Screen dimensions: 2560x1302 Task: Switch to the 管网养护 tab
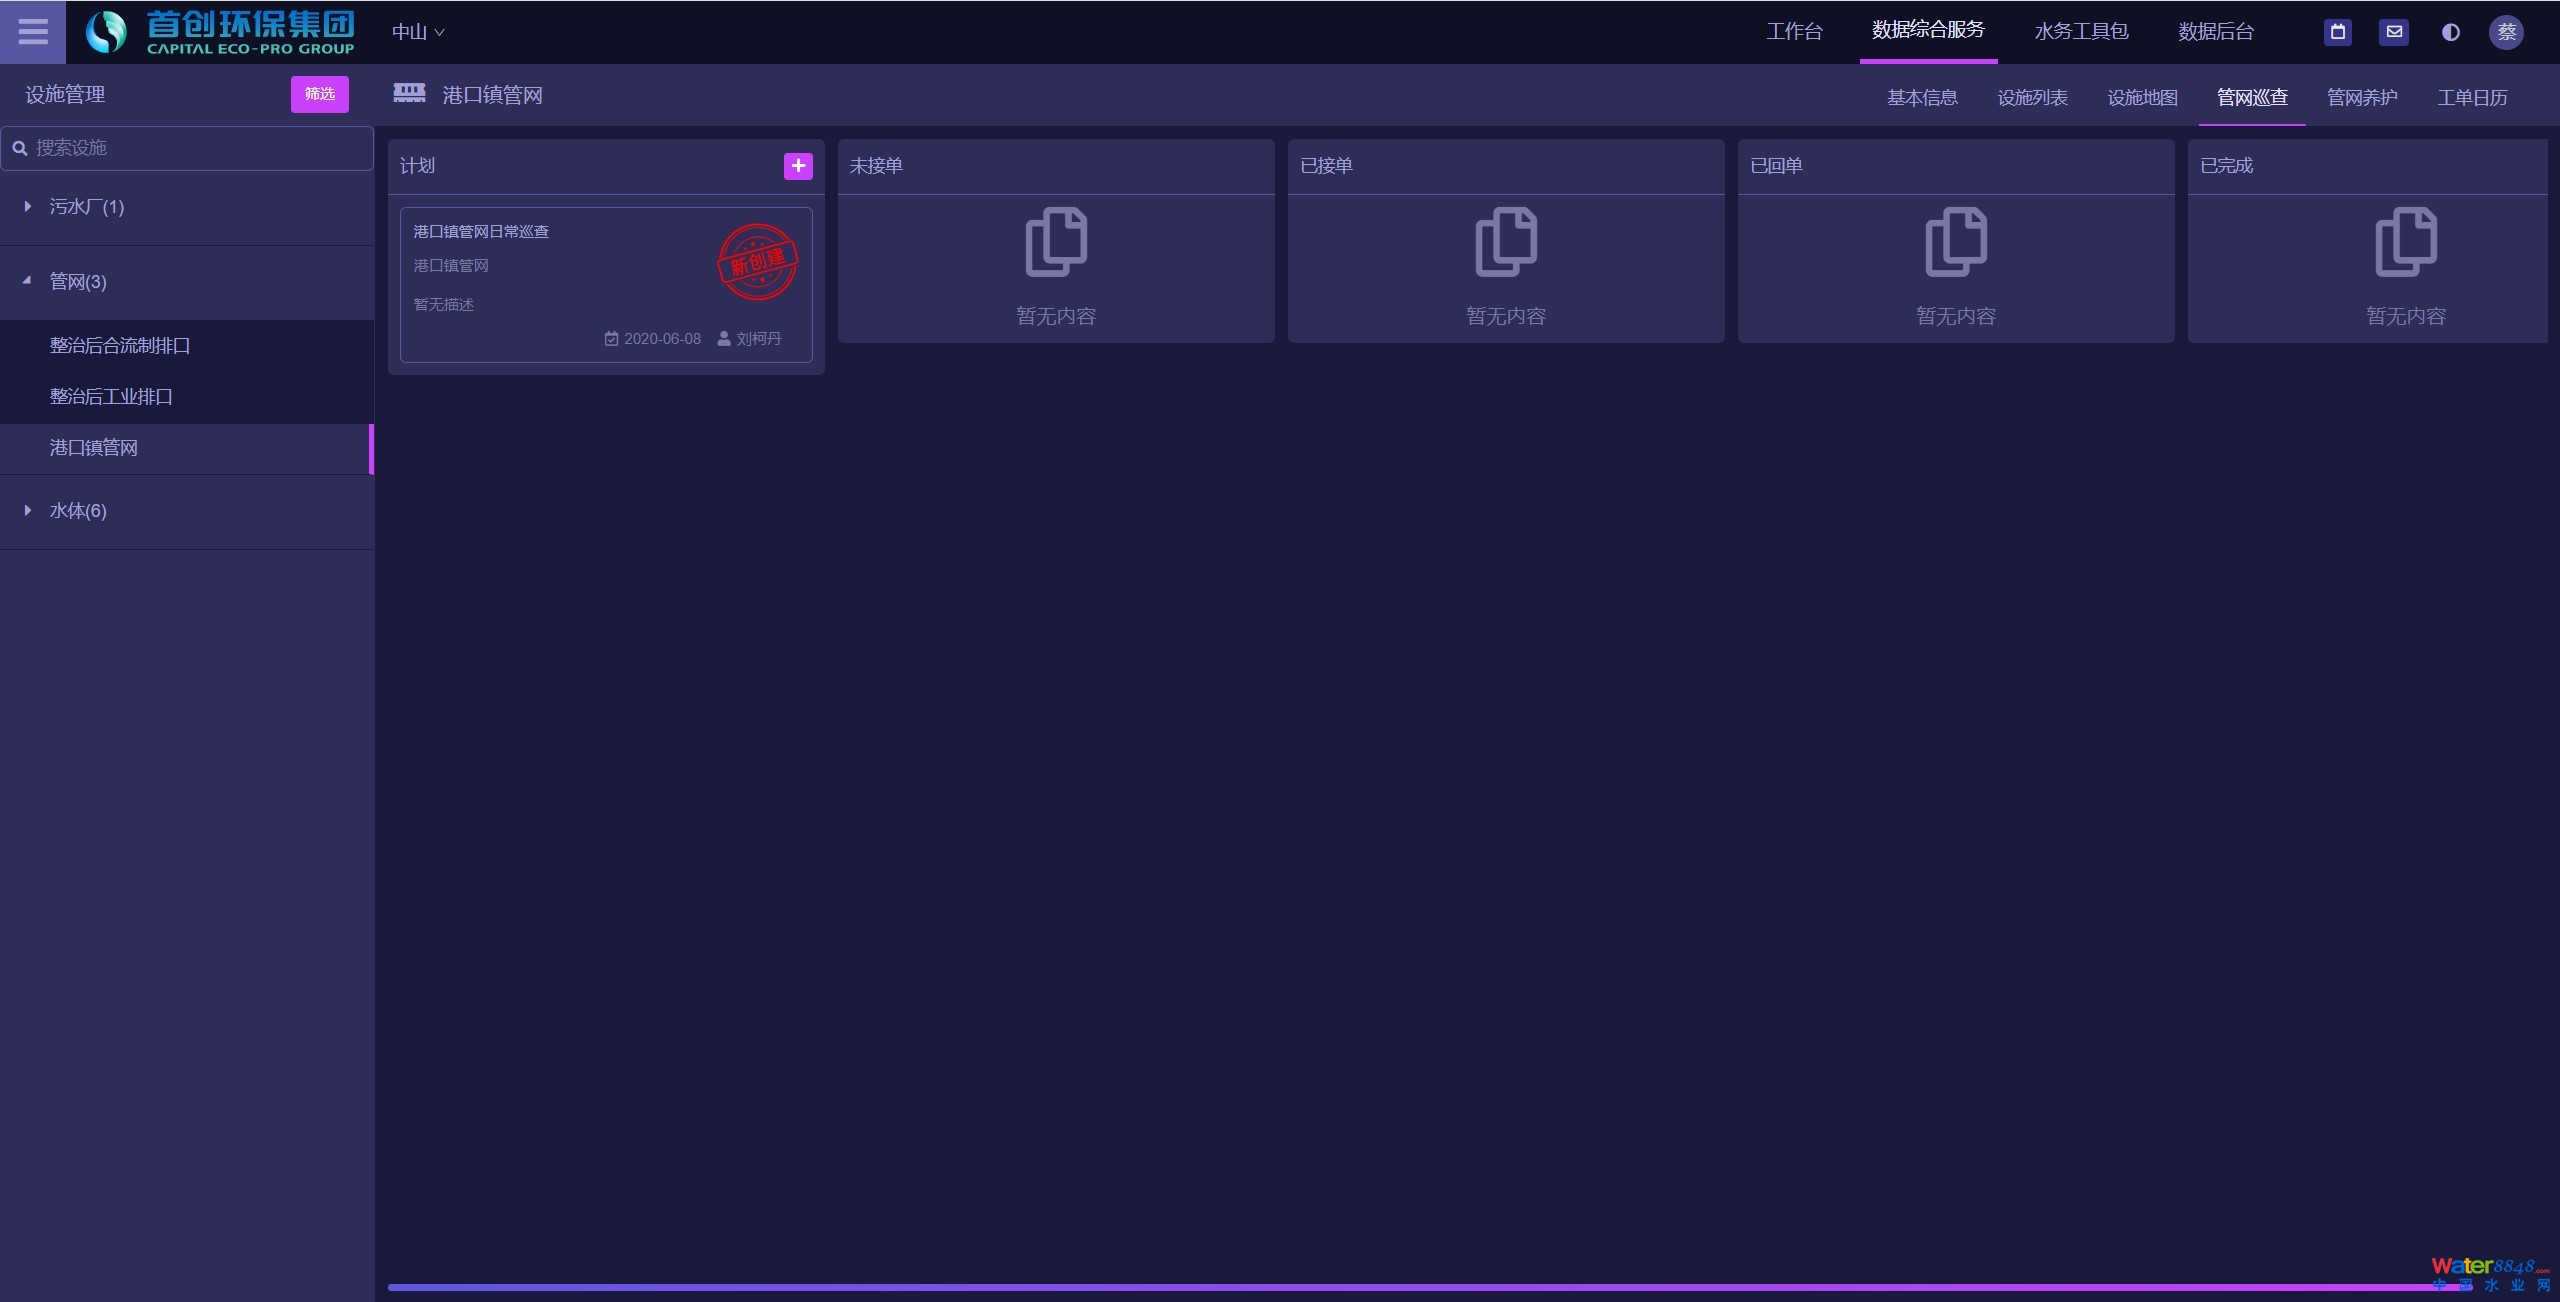pyautogui.click(x=2361, y=97)
